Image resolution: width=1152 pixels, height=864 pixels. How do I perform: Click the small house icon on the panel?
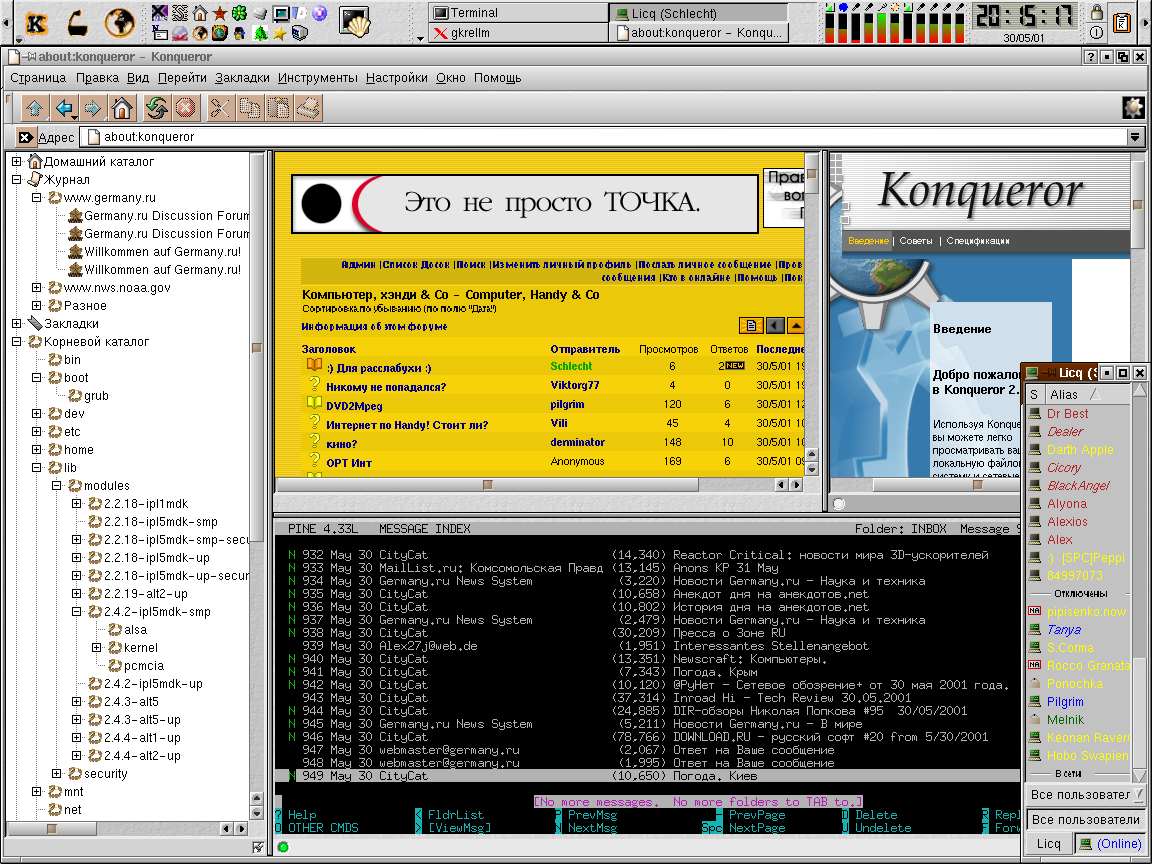(x=200, y=13)
